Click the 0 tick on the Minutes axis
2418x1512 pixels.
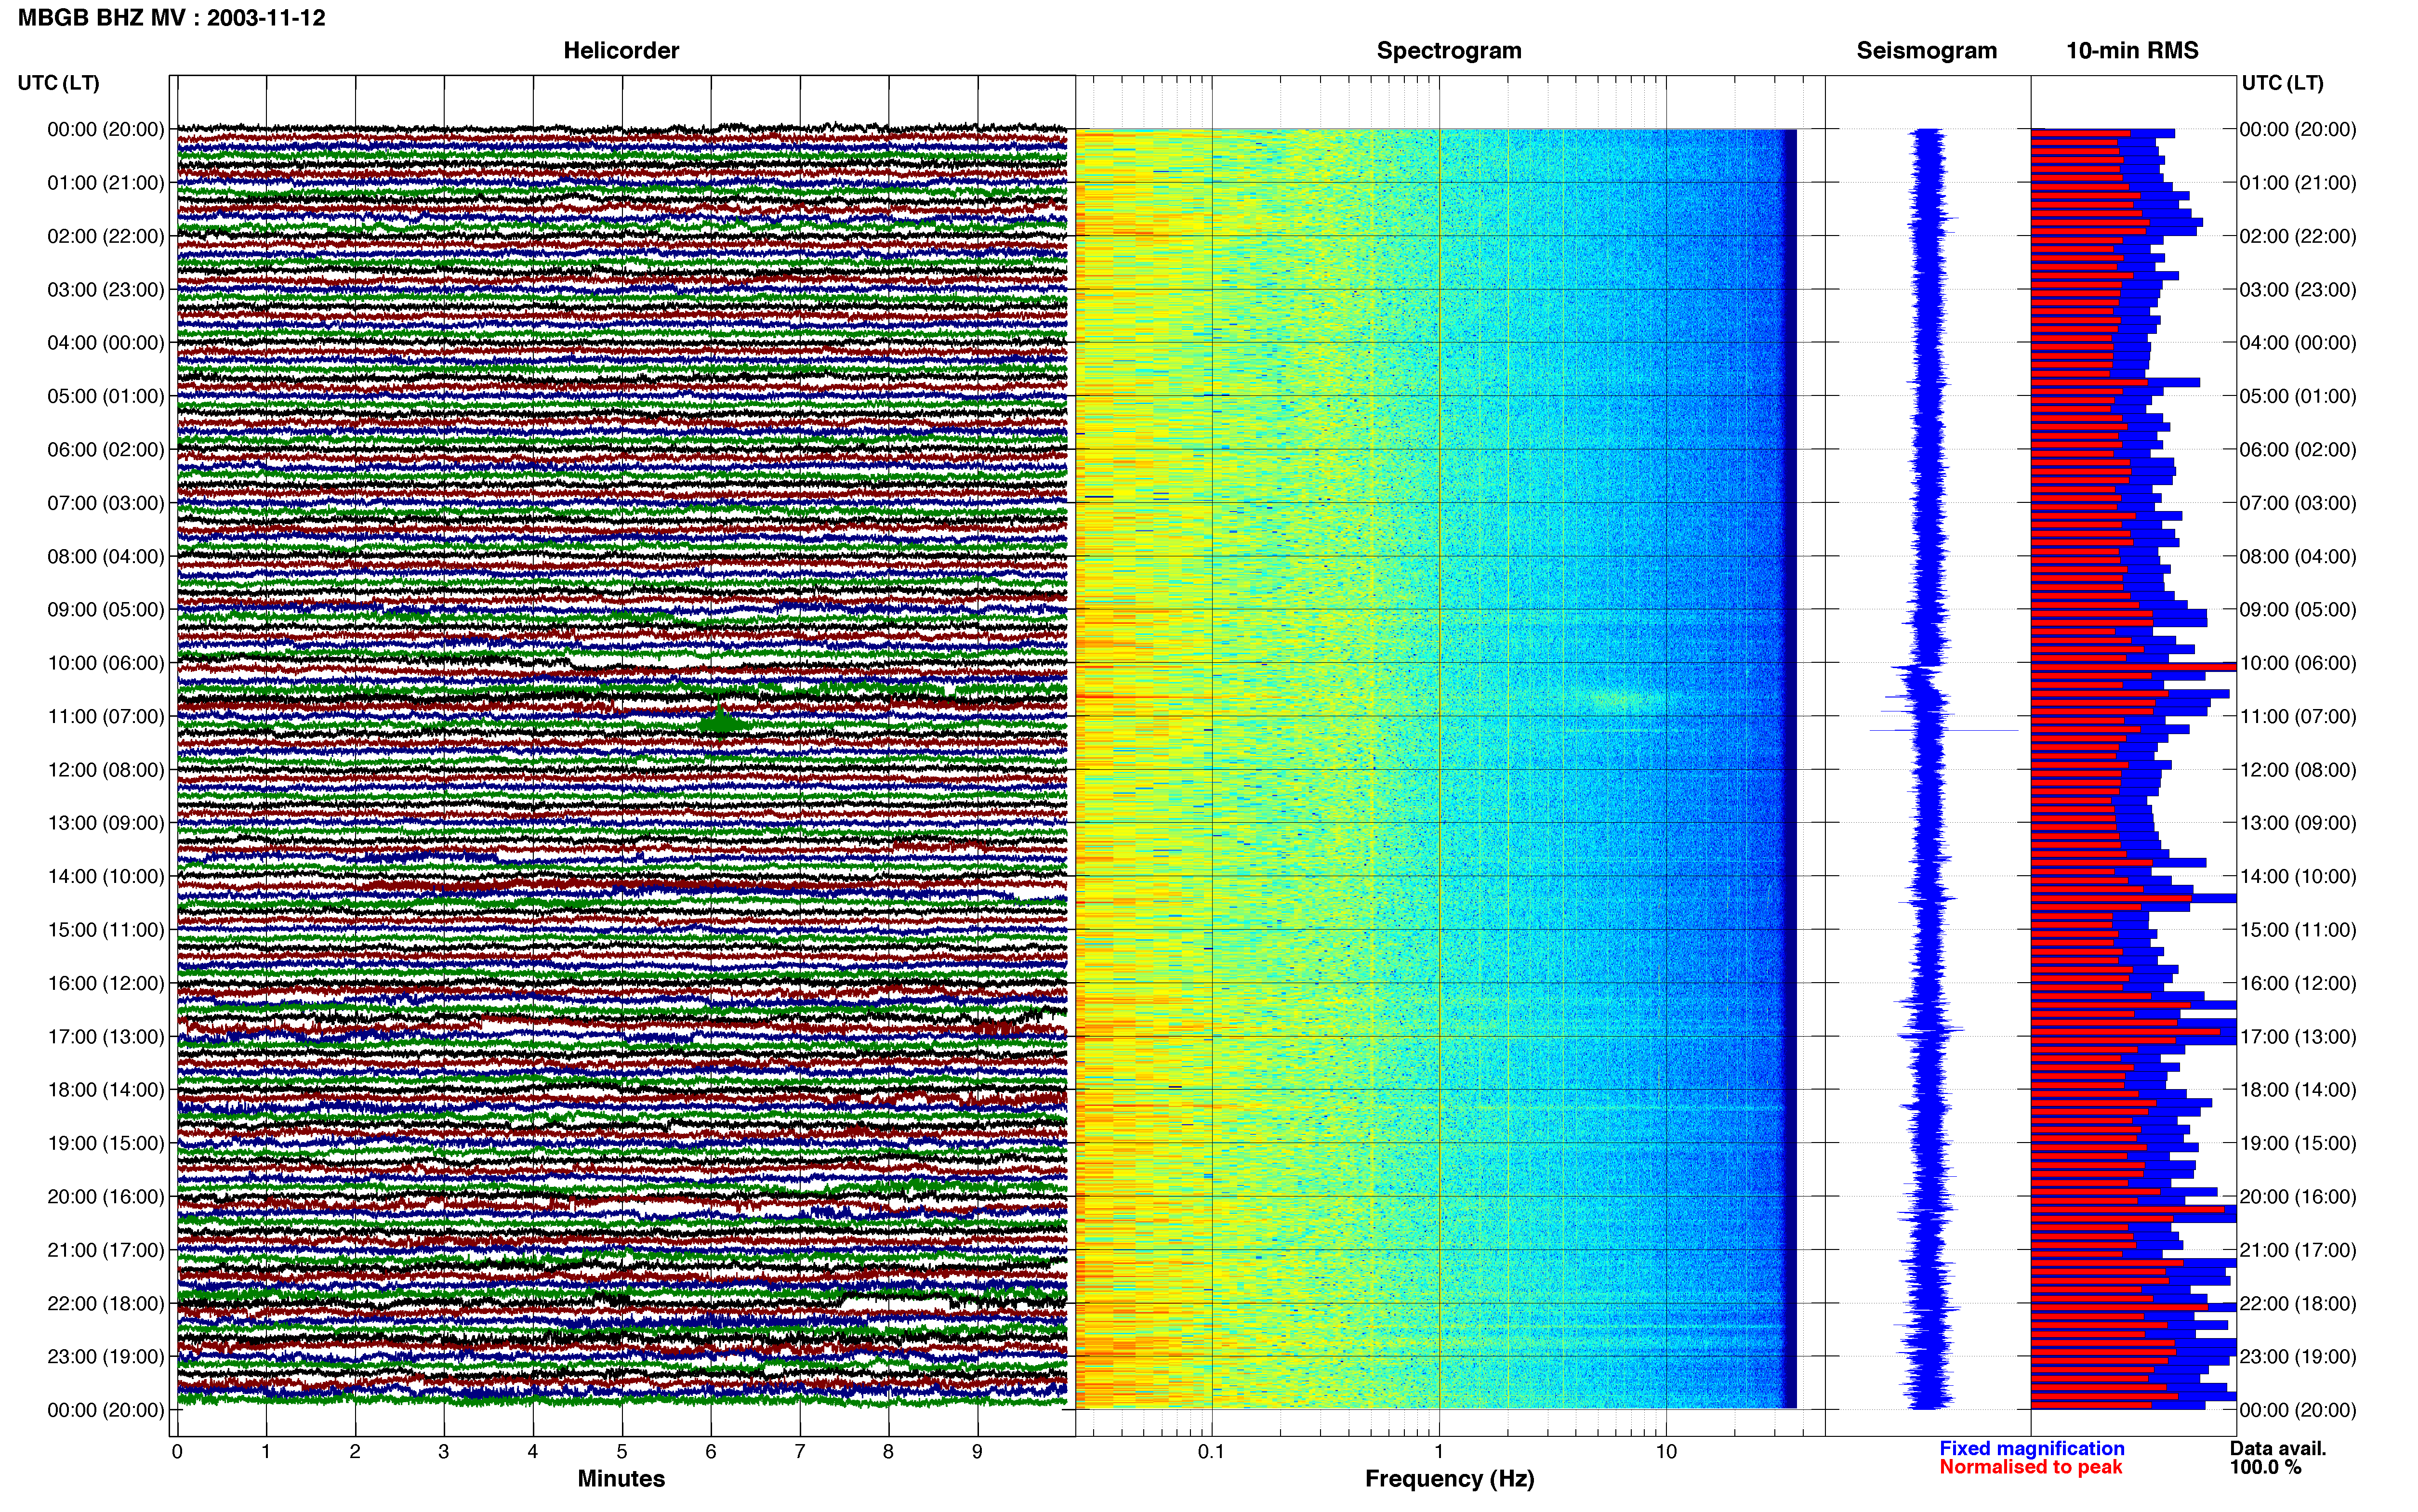[x=177, y=1452]
